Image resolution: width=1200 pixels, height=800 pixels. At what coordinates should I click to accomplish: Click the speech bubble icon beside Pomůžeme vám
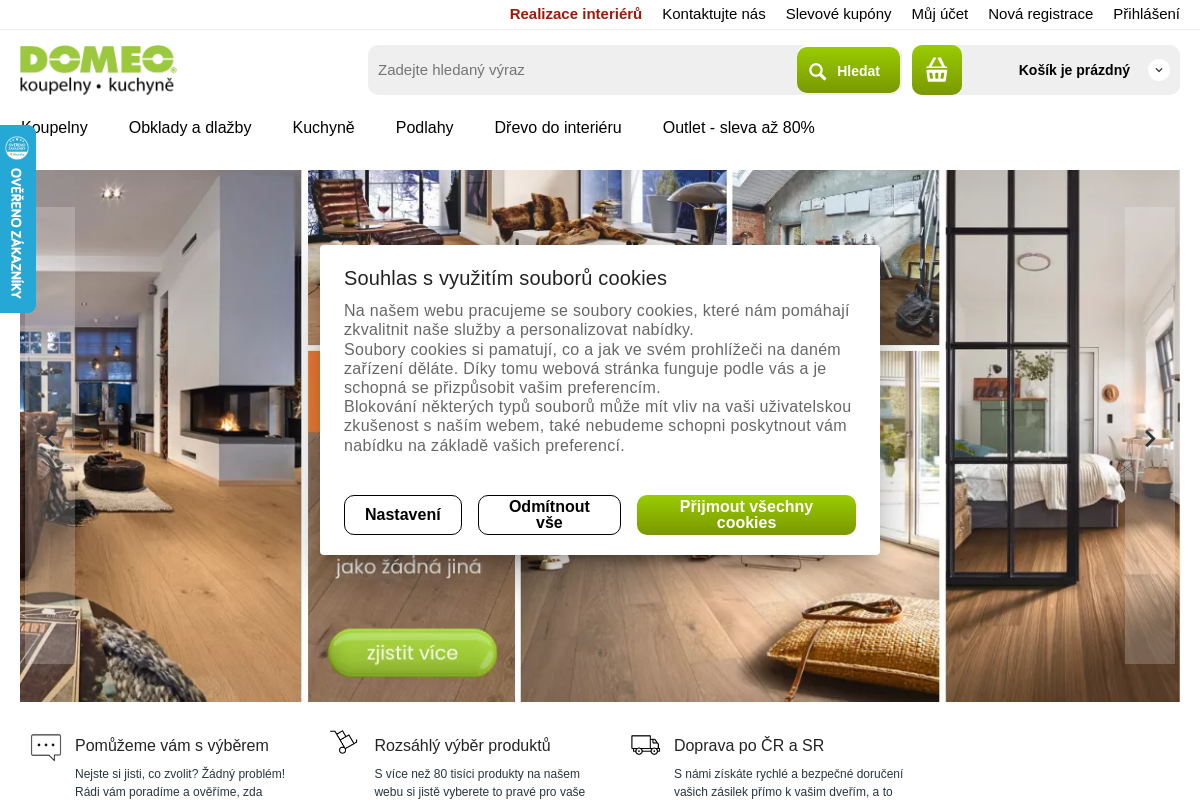46,747
